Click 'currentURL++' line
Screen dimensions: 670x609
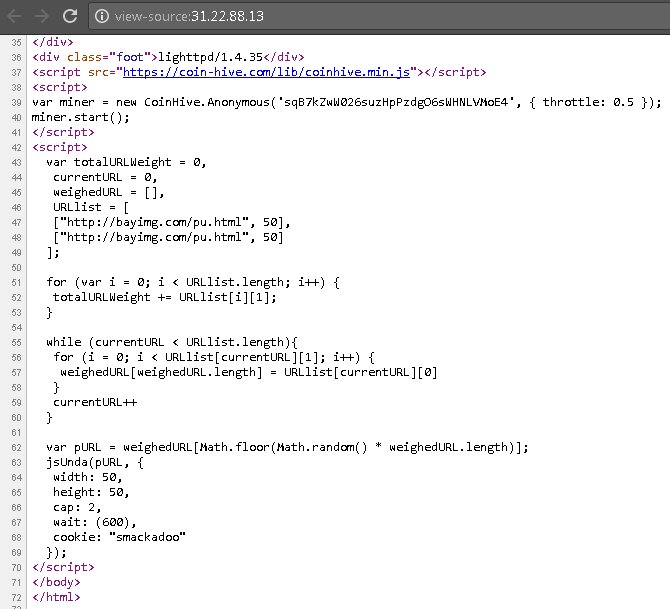[x=95, y=402]
